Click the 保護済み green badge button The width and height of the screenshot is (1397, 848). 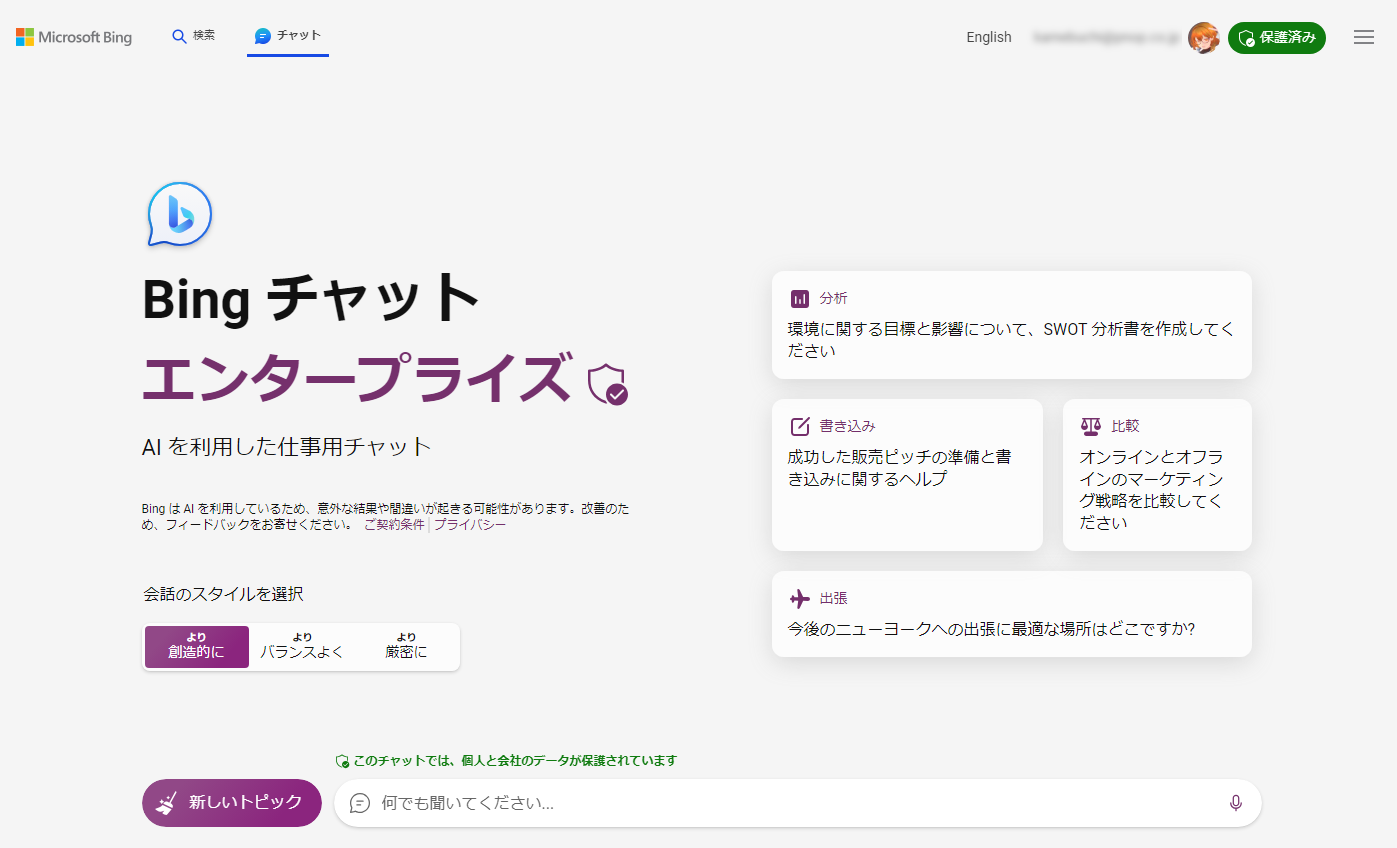(1276, 38)
